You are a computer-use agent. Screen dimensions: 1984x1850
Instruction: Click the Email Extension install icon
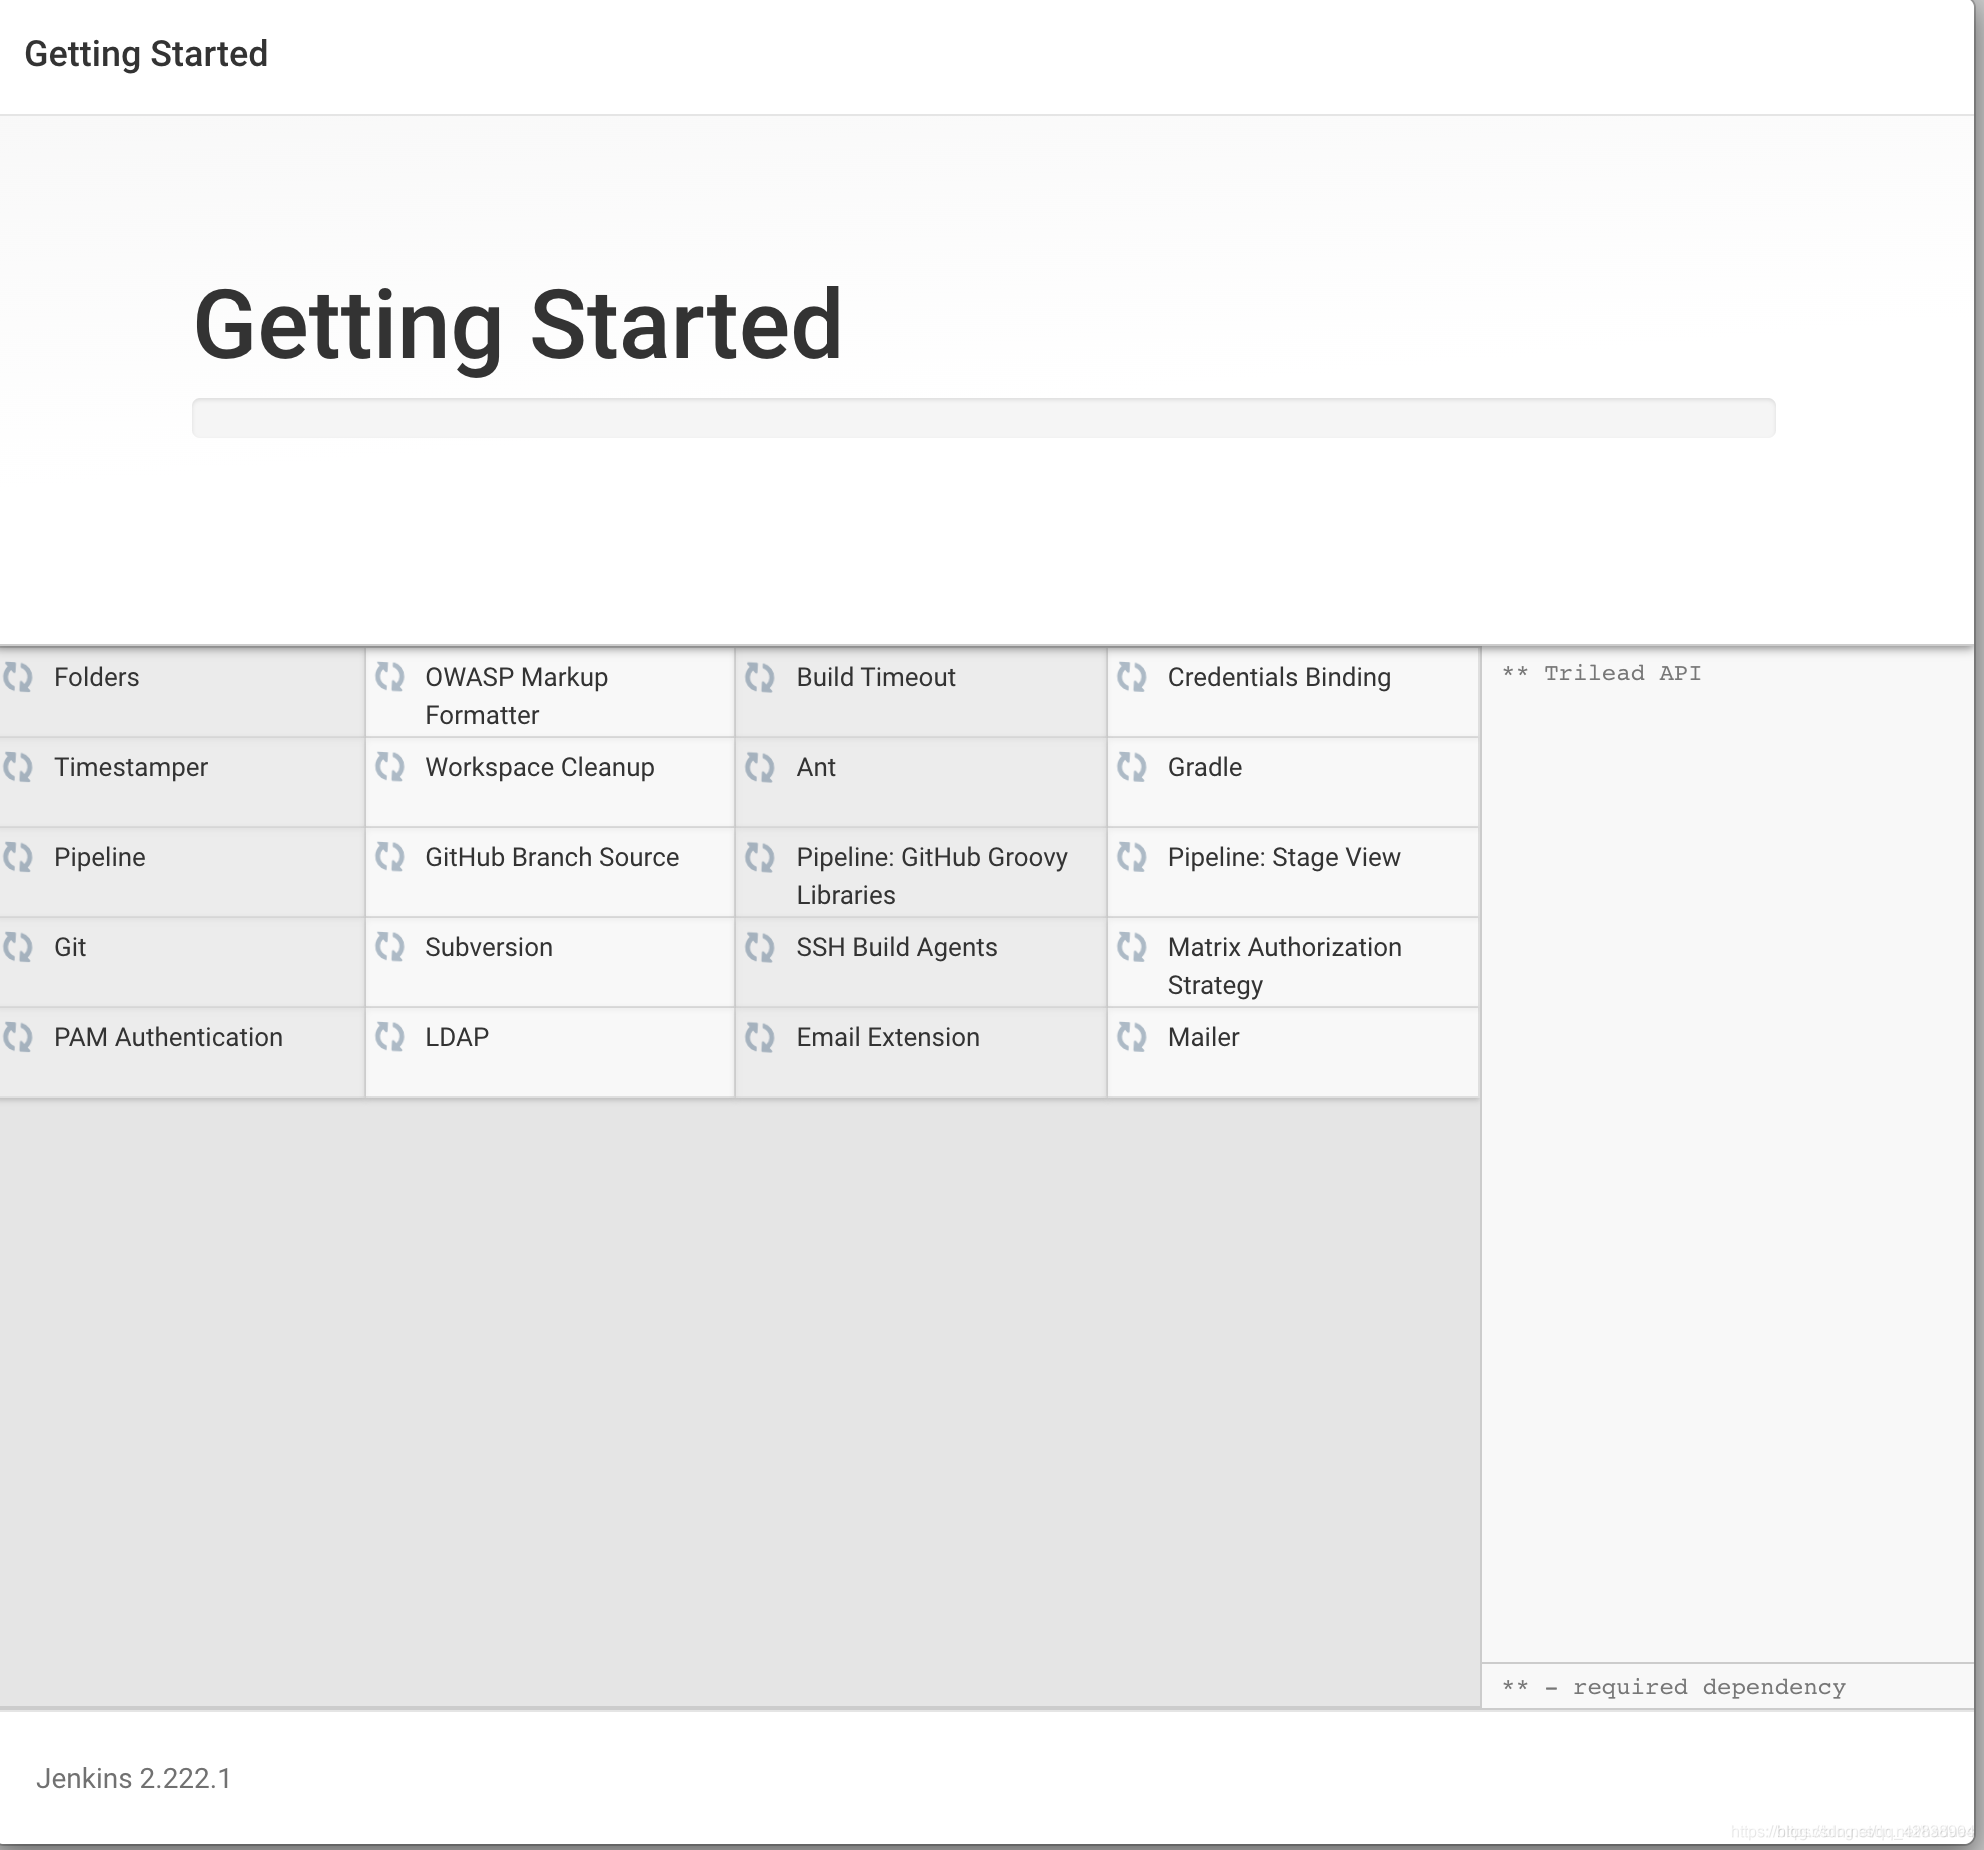pos(760,1036)
